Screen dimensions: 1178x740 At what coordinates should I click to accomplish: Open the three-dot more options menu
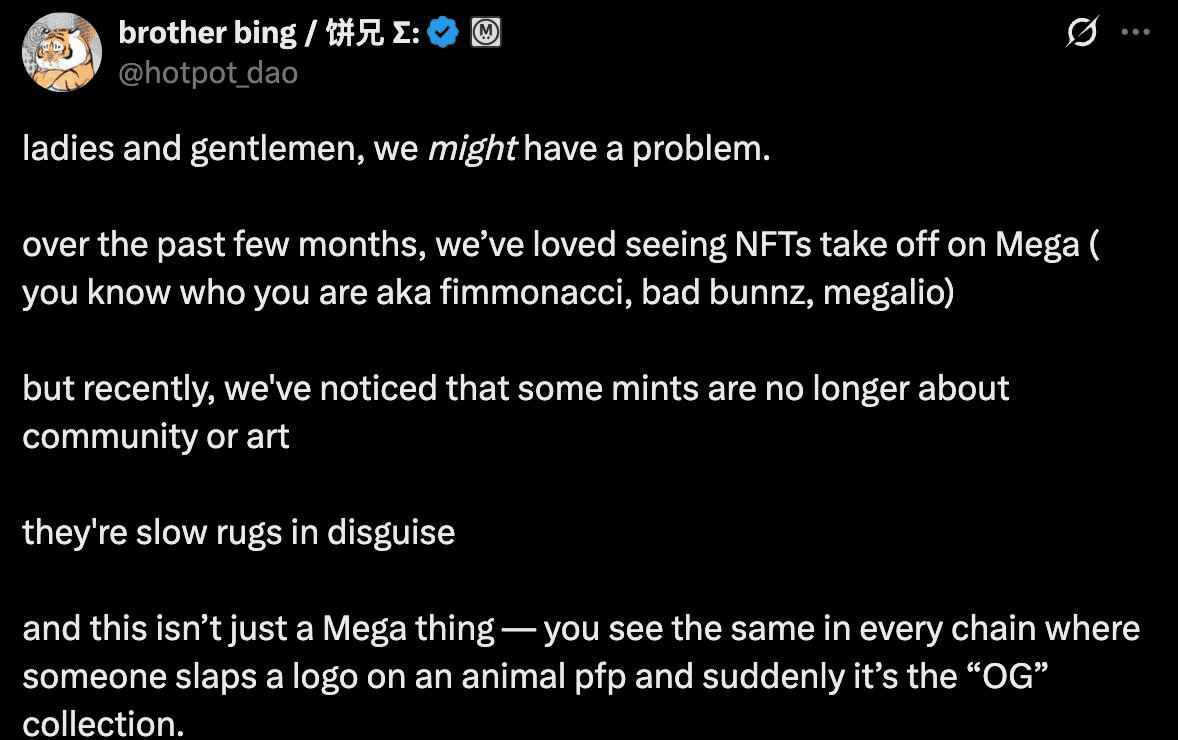[1135, 32]
